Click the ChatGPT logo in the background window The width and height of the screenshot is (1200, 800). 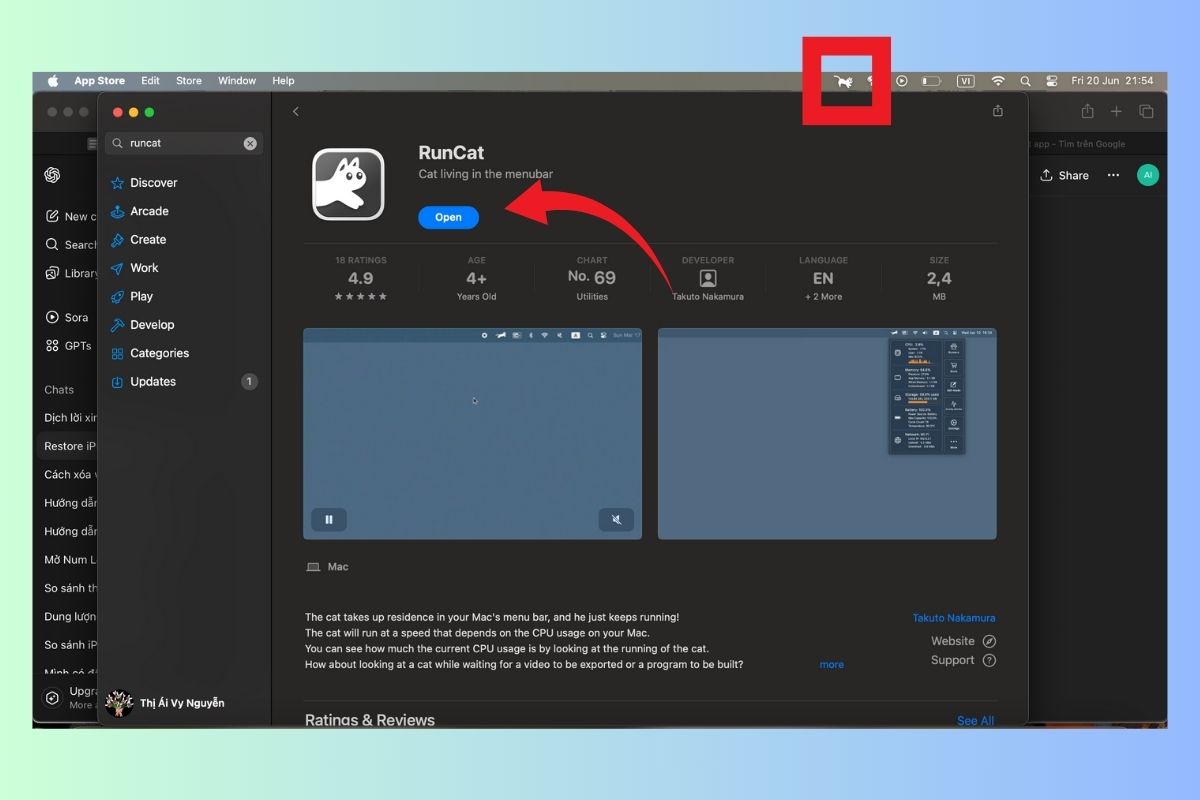click(53, 175)
